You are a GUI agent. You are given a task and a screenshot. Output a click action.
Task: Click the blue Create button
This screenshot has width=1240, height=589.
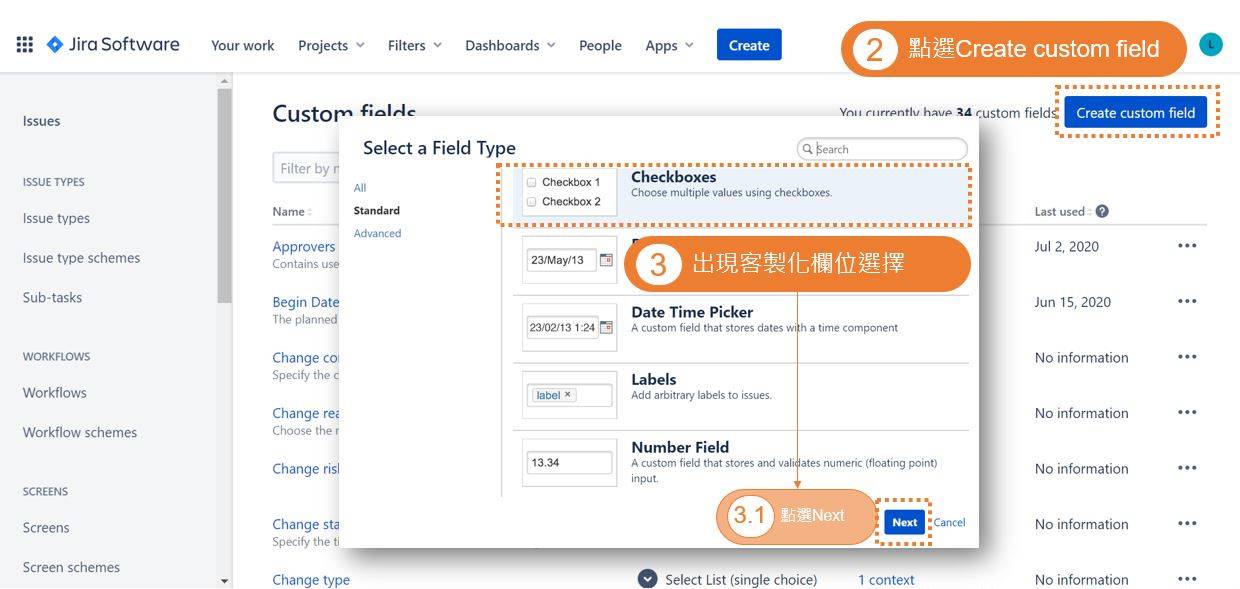[749, 45]
